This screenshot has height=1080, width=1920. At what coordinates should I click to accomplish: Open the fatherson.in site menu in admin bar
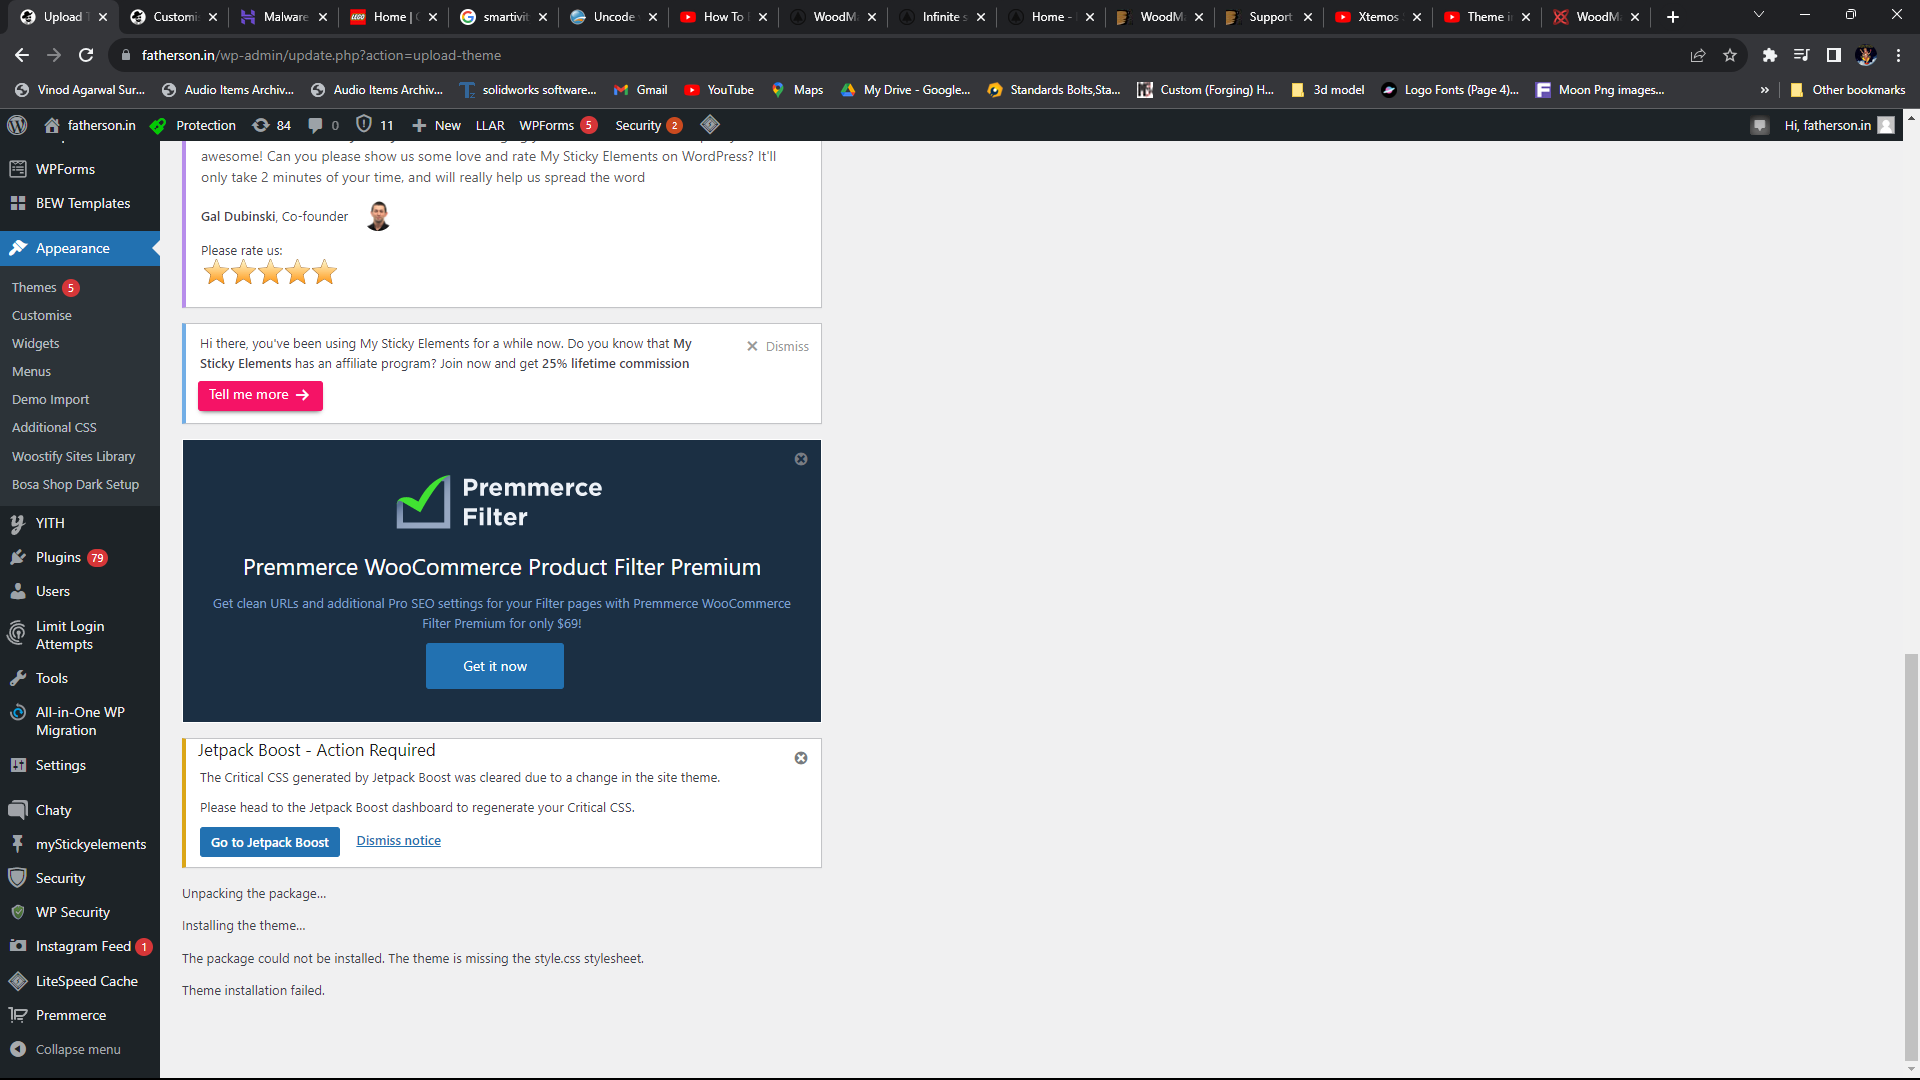tap(90, 125)
